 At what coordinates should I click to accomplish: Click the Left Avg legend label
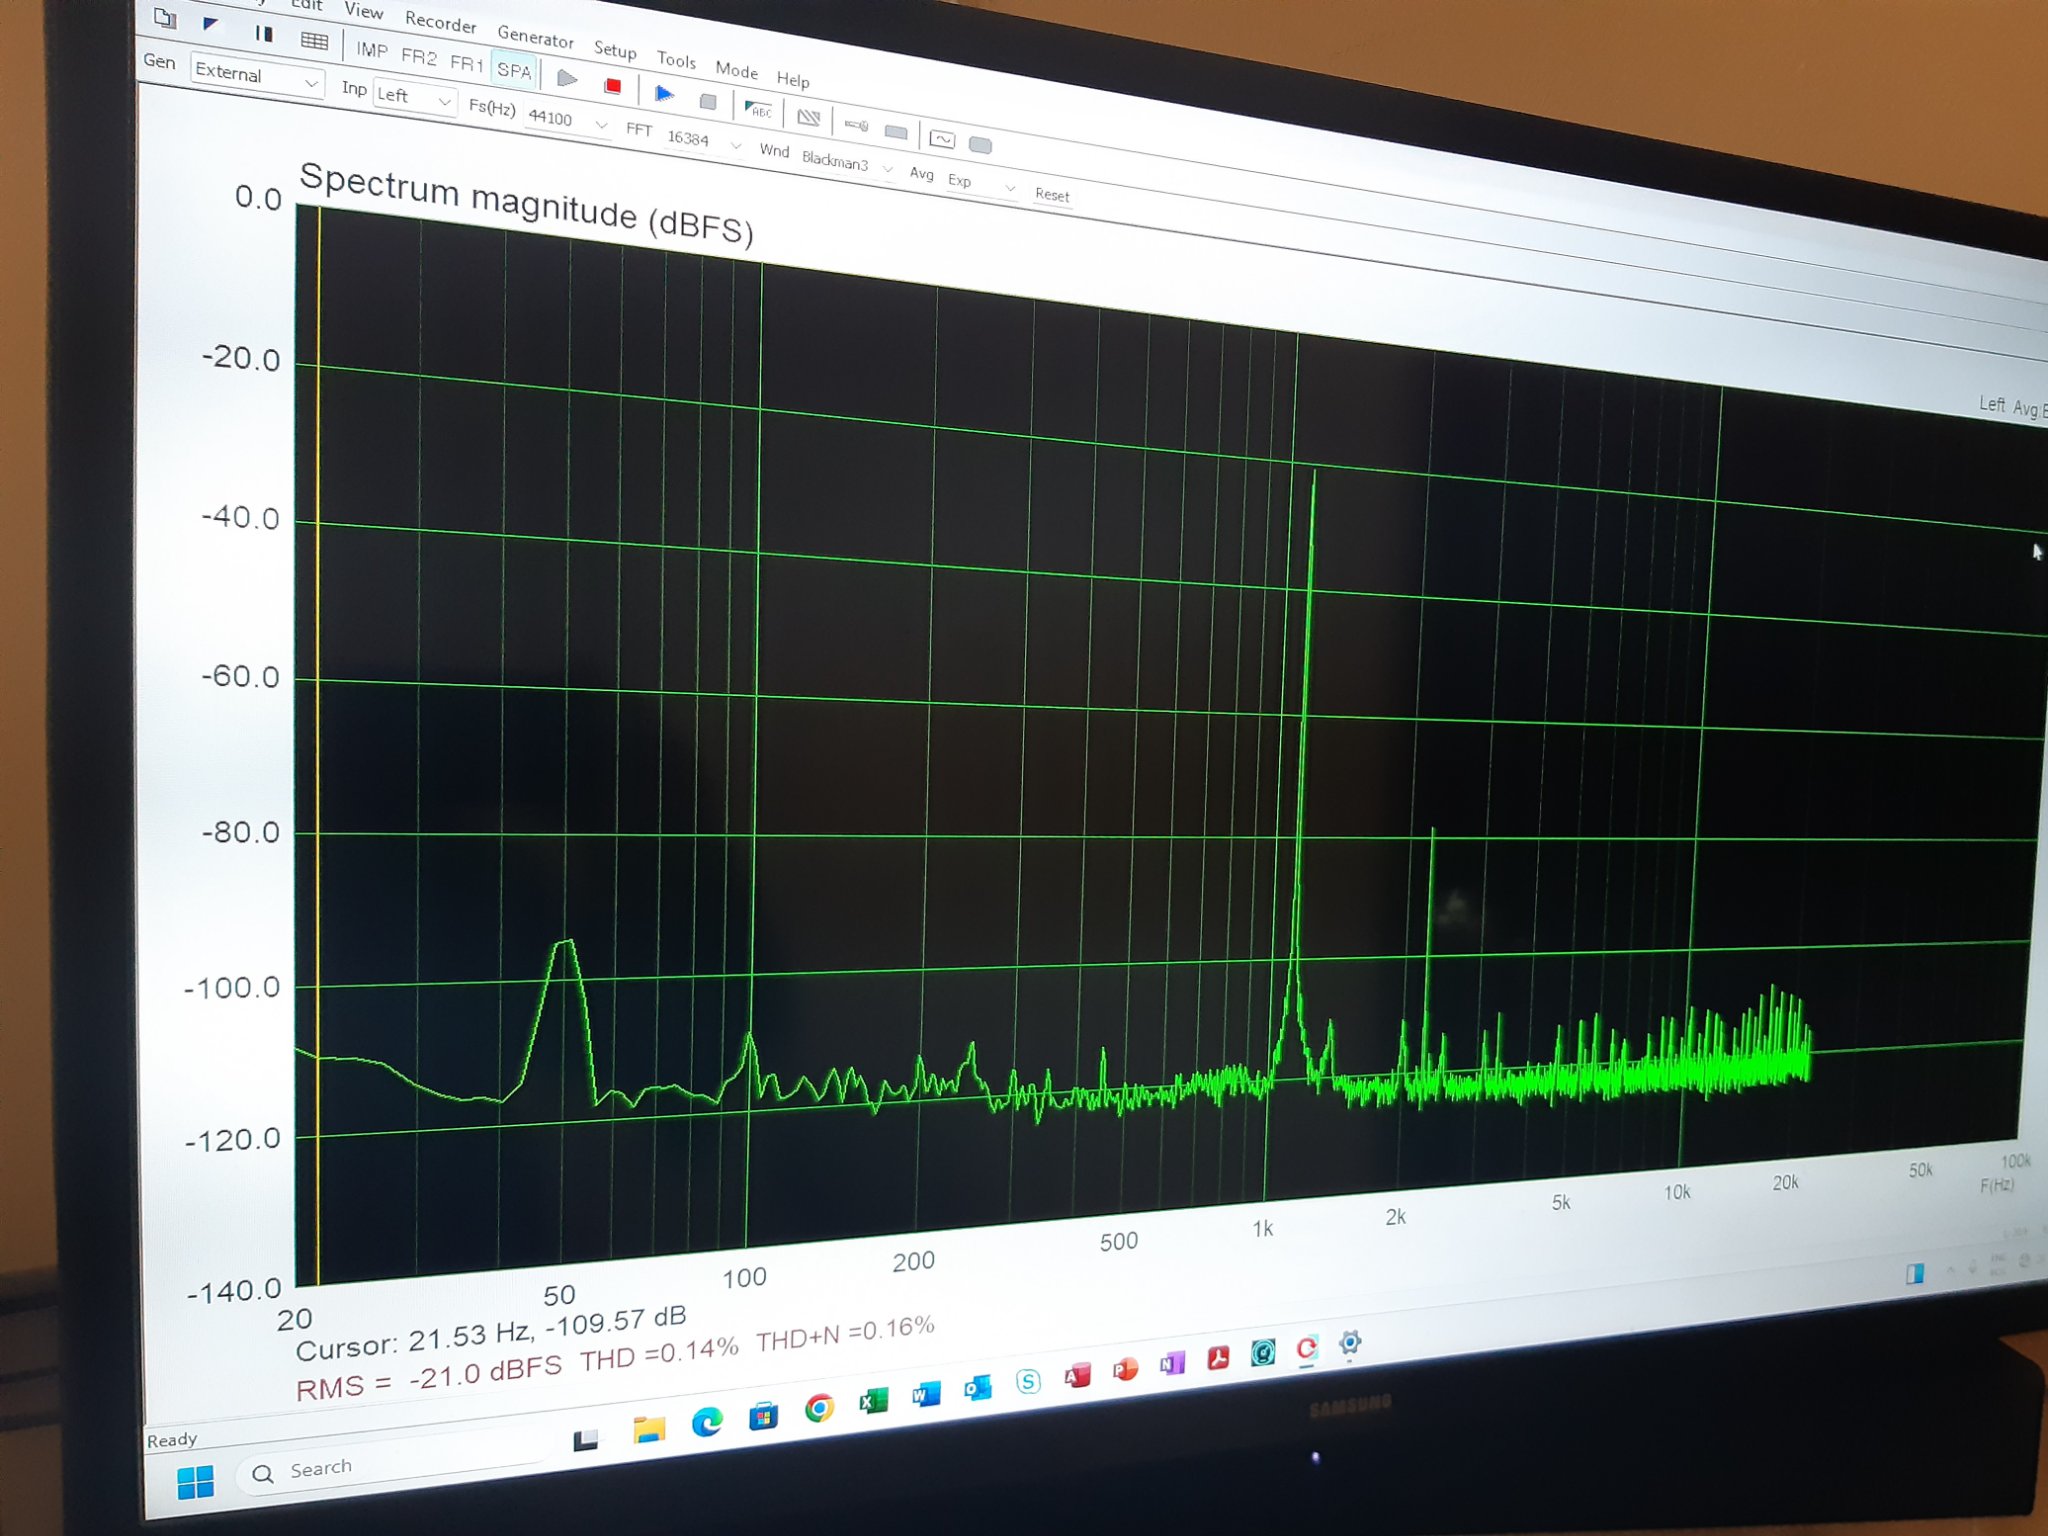tap(2012, 406)
